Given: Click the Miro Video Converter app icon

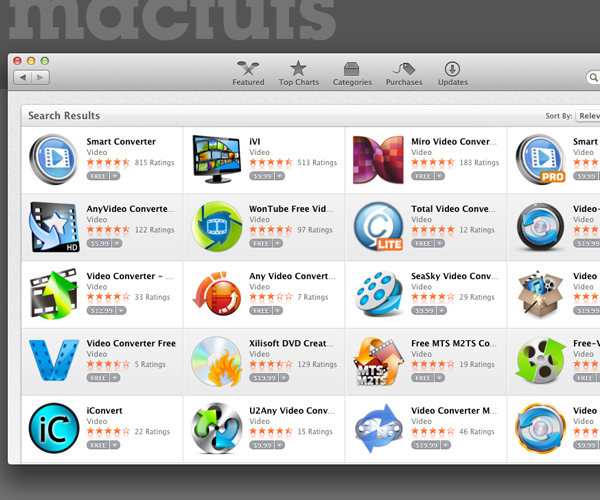Looking at the screenshot, I should (x=378, y=160).
